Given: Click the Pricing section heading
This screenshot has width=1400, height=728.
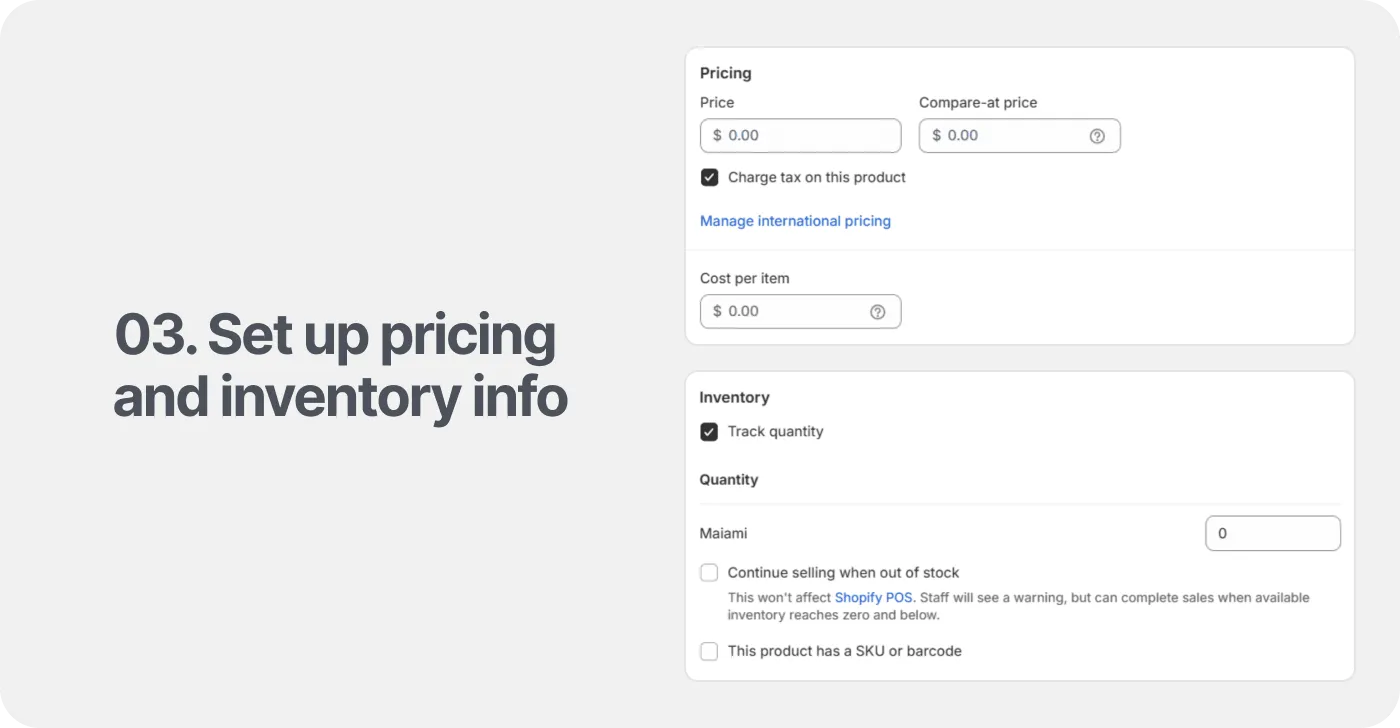Looking at the screenshot, I should [x=725, y=73].
